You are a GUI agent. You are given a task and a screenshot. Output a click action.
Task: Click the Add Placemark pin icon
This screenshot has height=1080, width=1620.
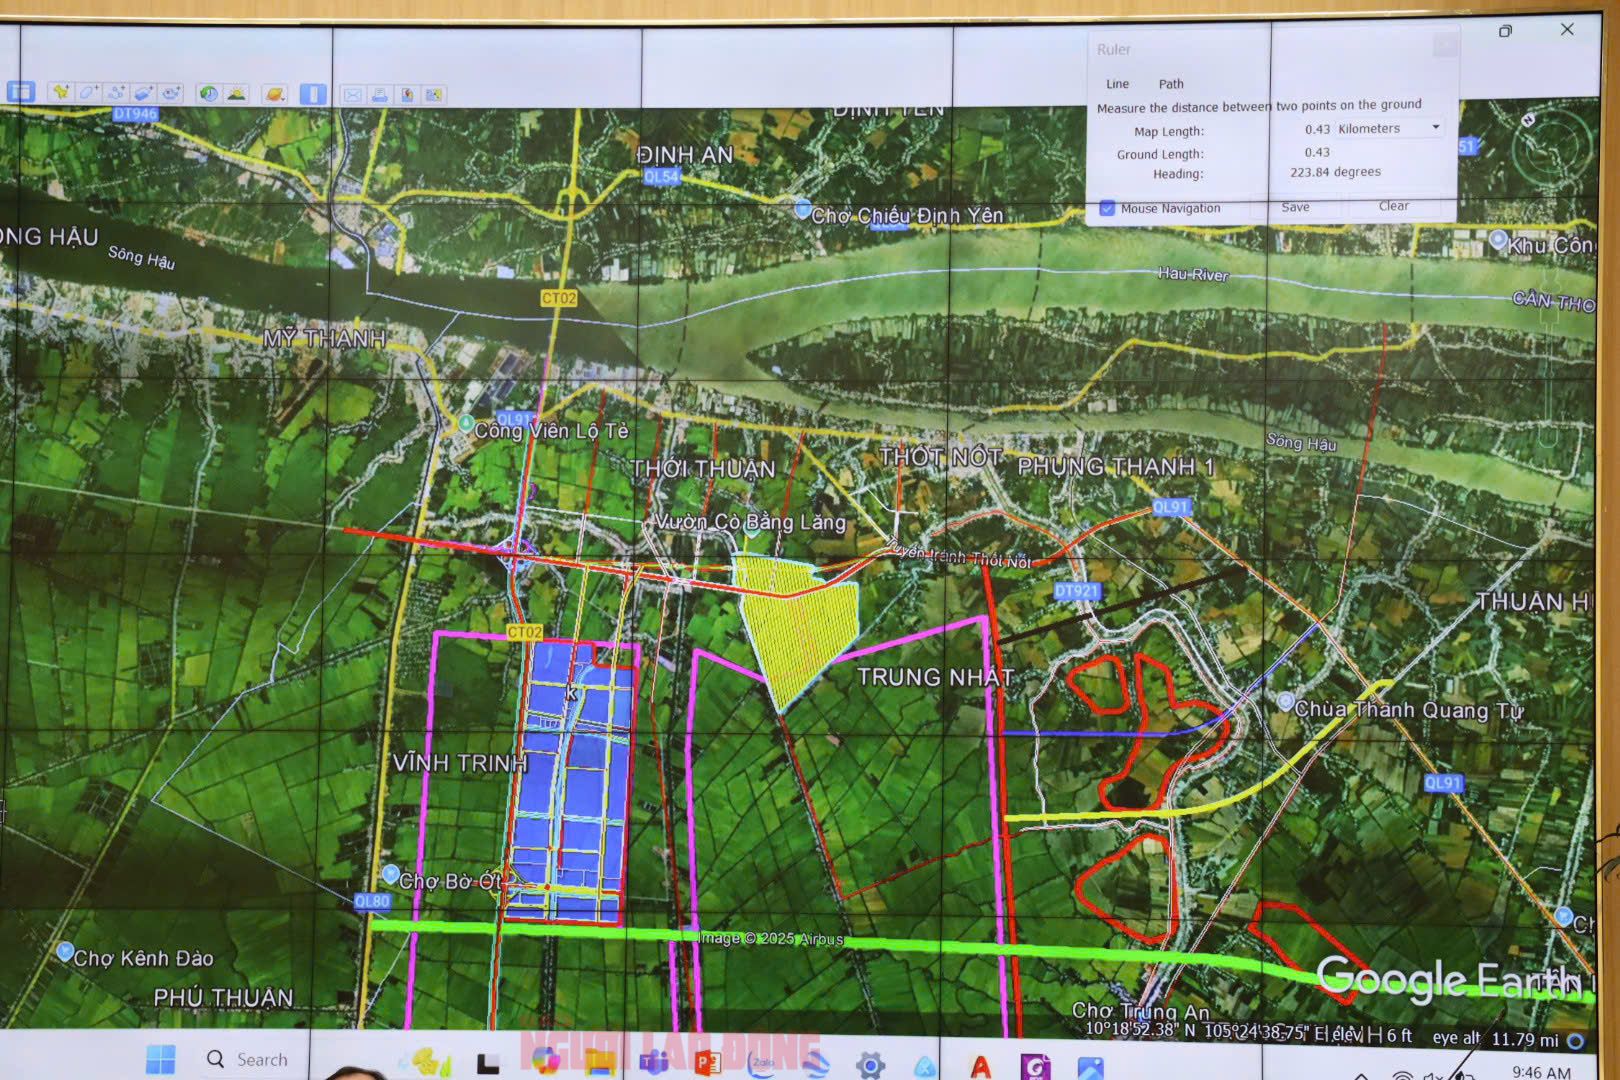(61, 93)
